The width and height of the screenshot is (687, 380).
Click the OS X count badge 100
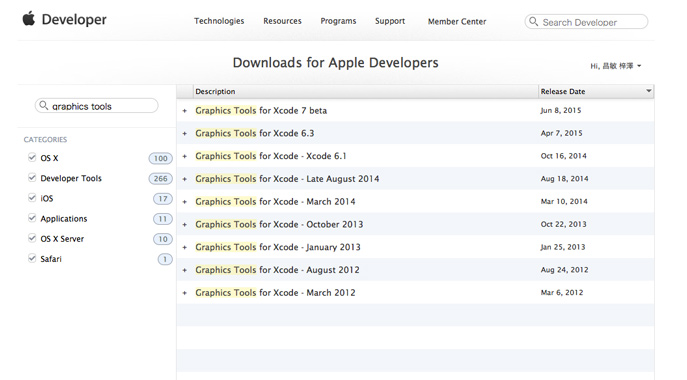(x=160, y=158)
